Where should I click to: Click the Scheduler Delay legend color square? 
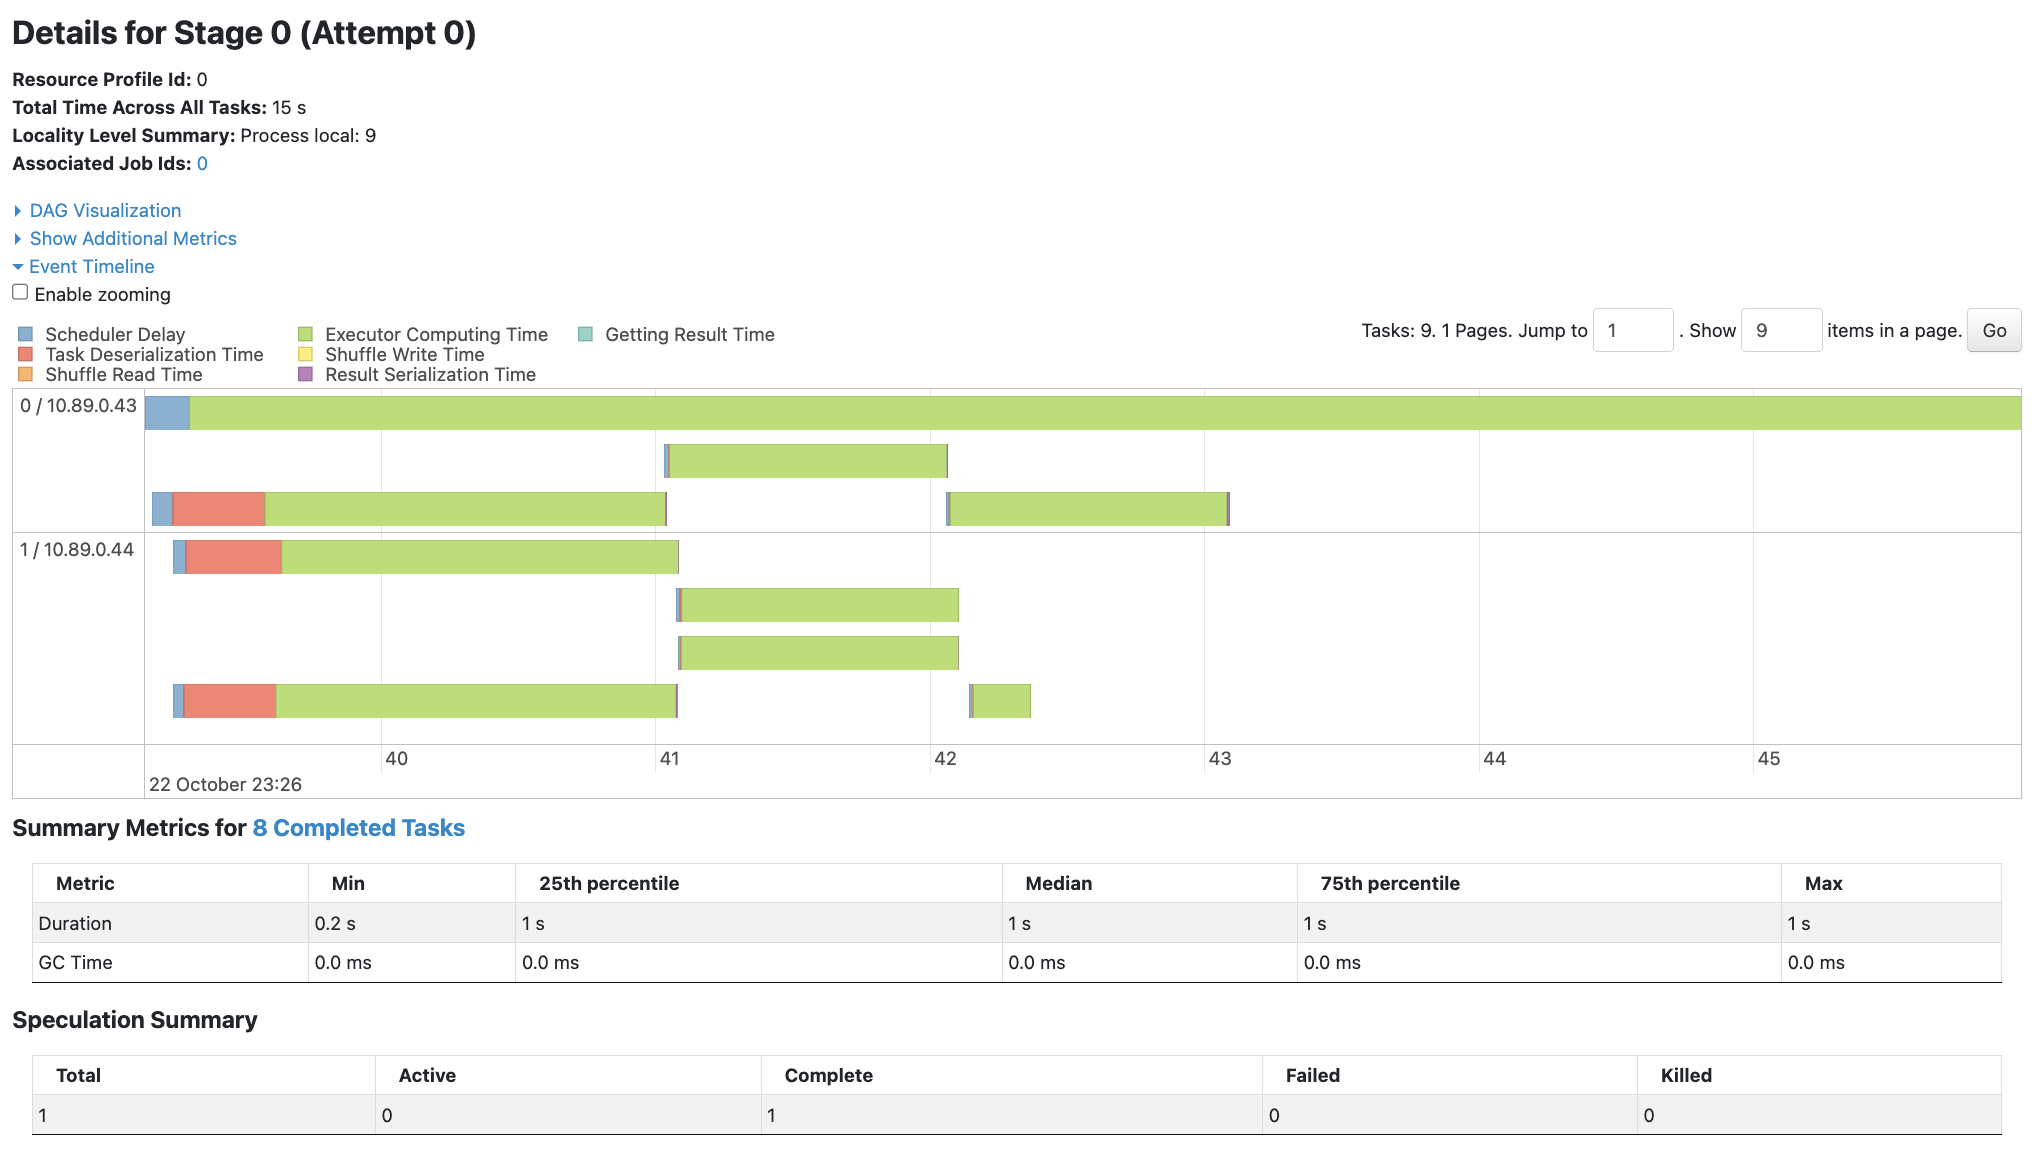[26, 334]
